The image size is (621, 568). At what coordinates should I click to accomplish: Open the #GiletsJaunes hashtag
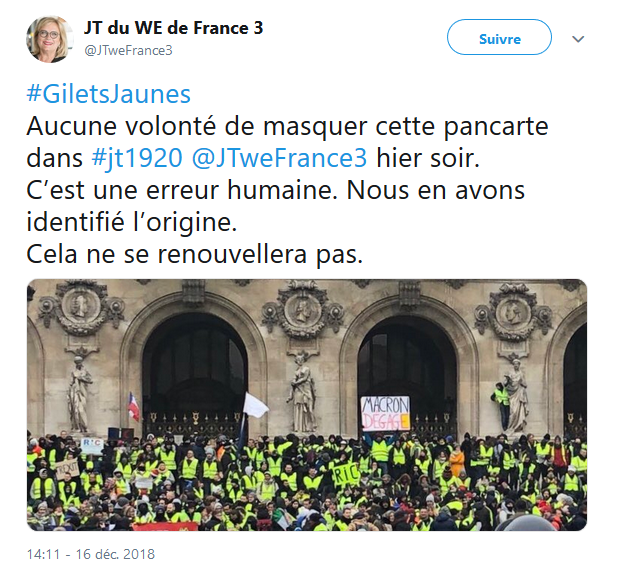tap(109, 94)
